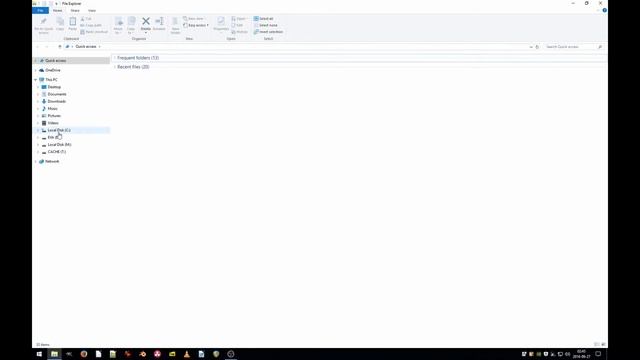Expand the Documents tree node arrow
The image size is (640, 360).
click(x=38, y=94)
